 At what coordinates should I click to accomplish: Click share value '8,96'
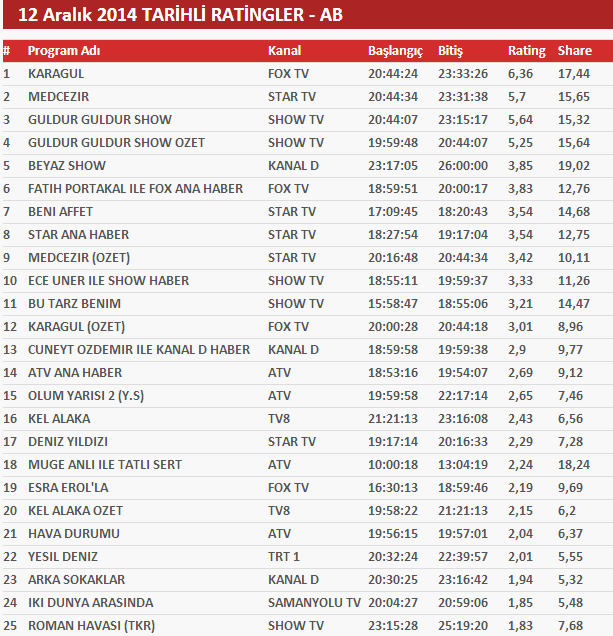coord(570,327)
